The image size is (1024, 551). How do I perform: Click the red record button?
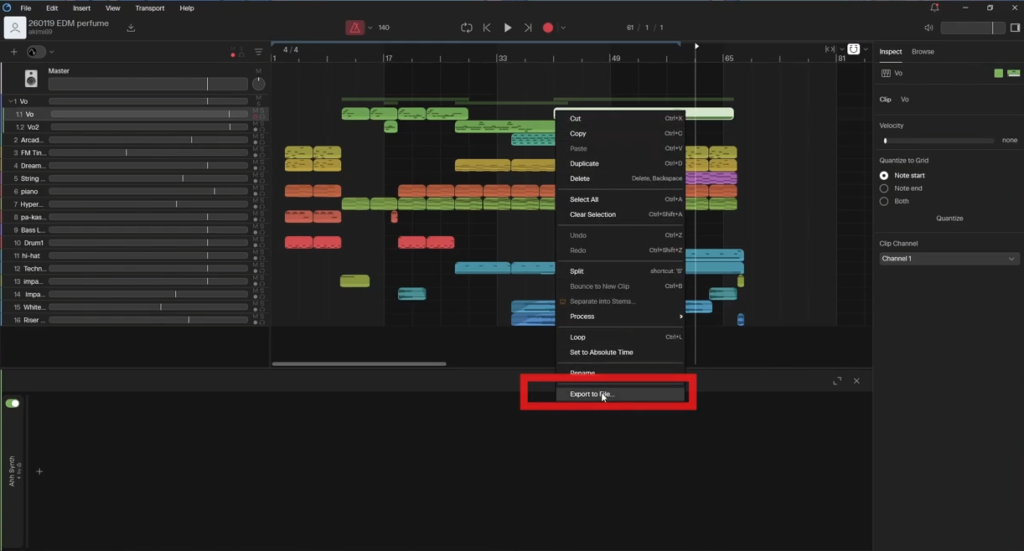pos(548,28)
